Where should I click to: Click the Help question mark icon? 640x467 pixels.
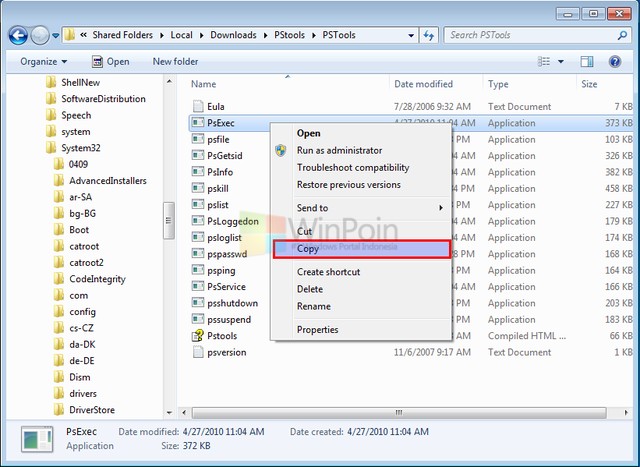click(615, 62)
